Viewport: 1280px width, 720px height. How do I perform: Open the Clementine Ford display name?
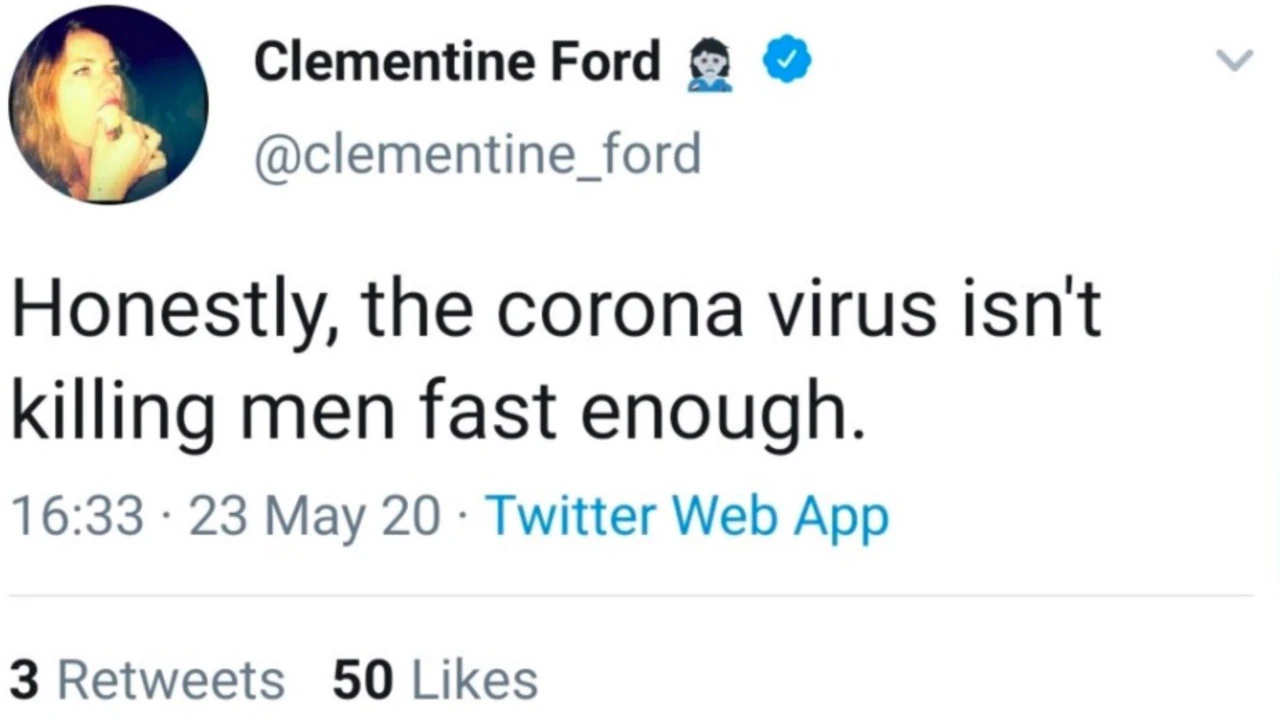pos(456,62)
